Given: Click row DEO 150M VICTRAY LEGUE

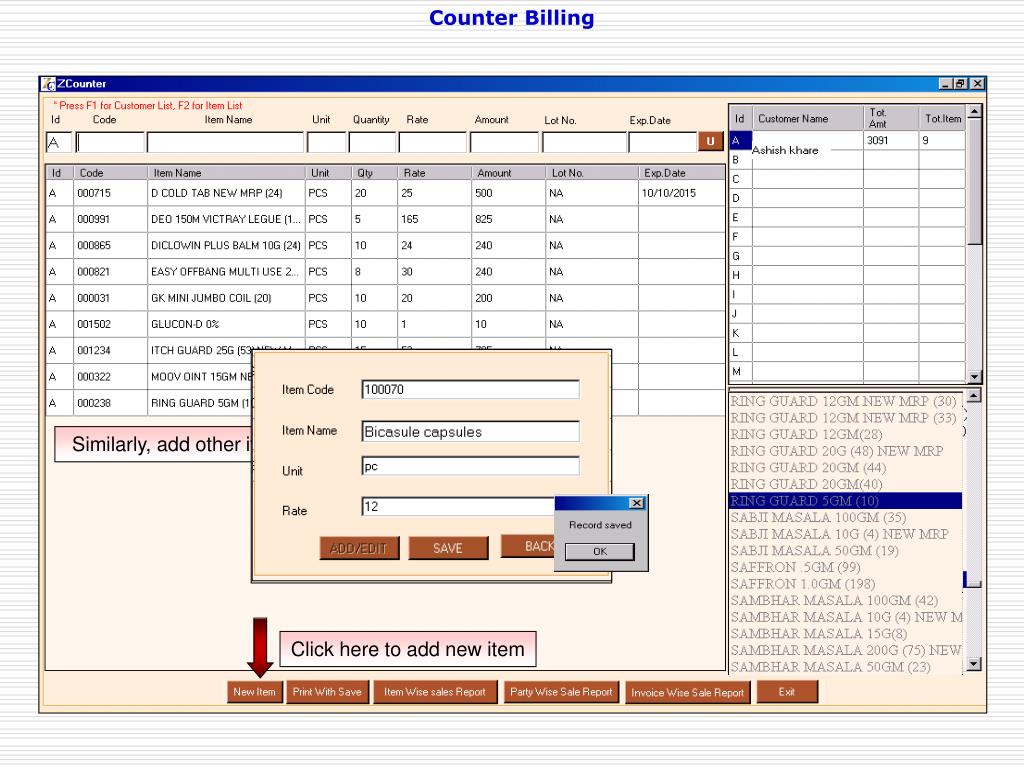Looking at the screenshot, I should pos(385,219).
